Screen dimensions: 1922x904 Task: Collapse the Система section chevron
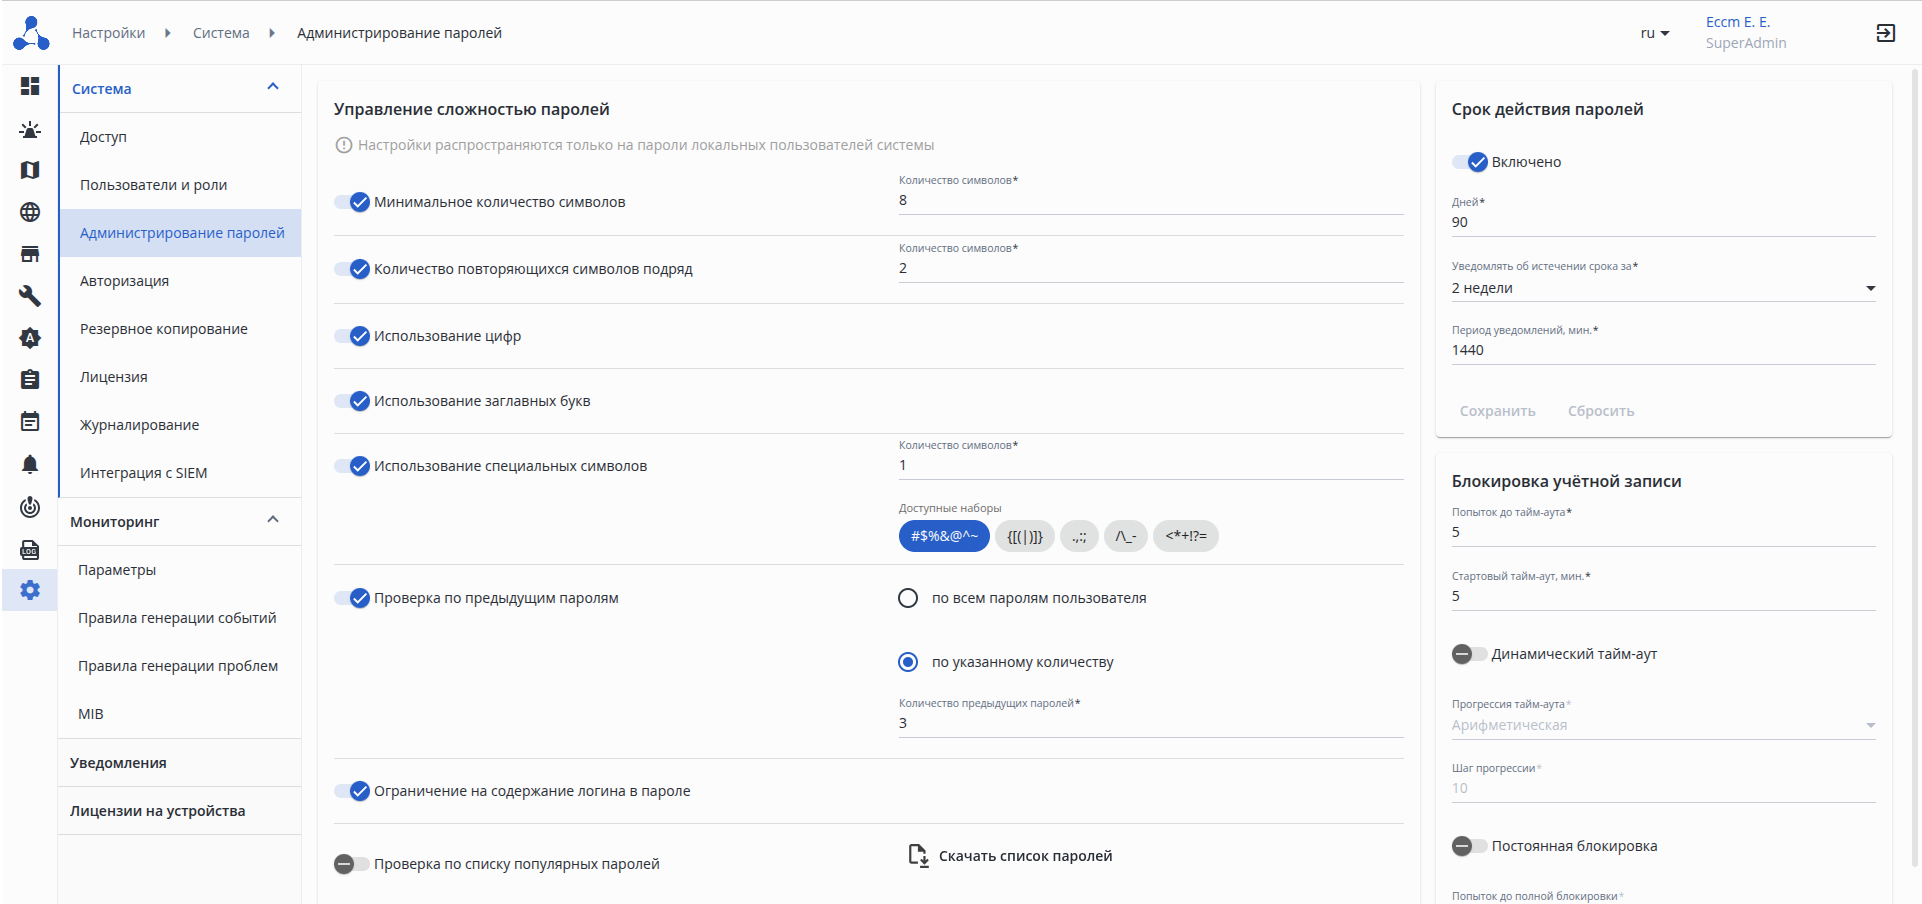click(273, 87)
